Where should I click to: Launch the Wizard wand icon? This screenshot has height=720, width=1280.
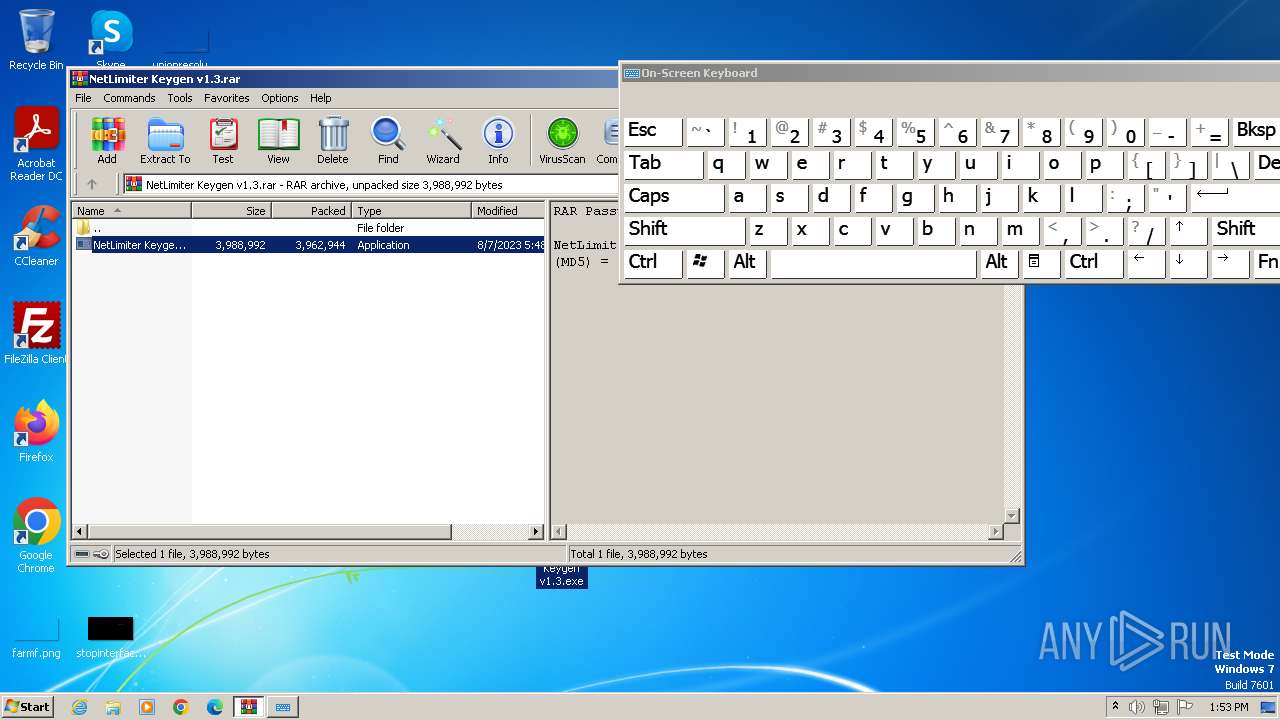coord(443,140)
